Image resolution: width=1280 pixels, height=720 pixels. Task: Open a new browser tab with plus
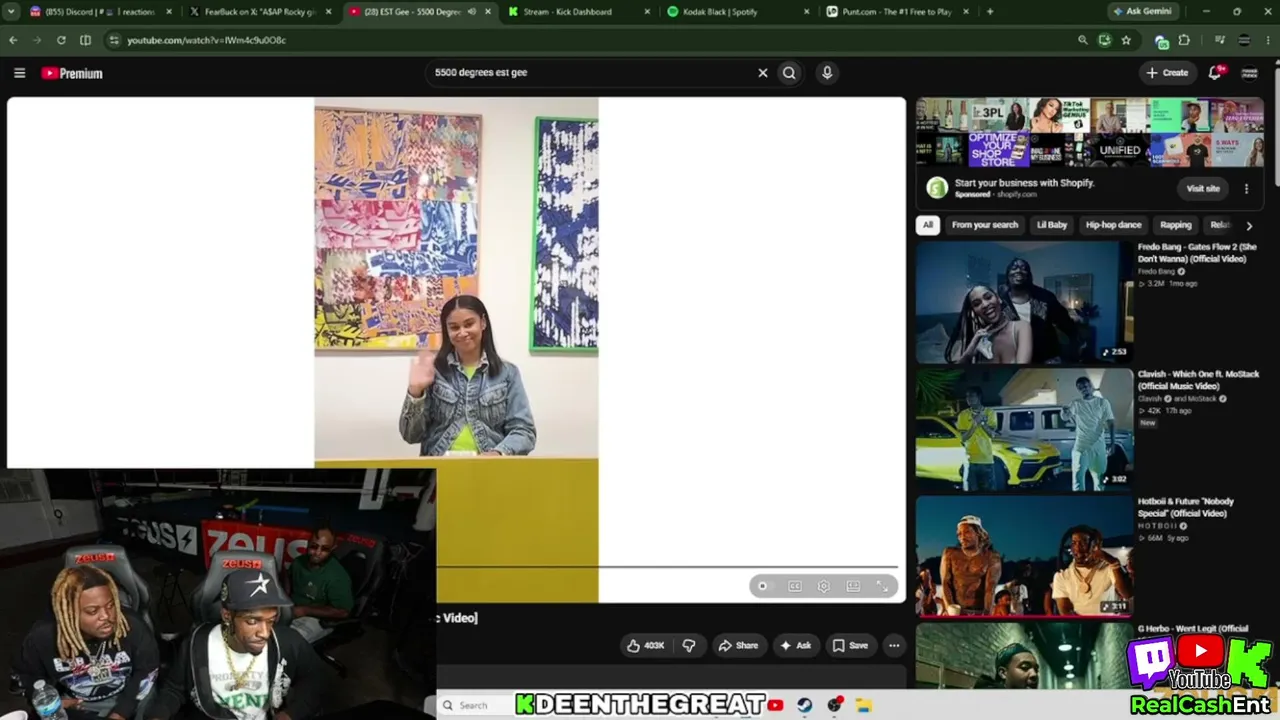(x=990, y=12)
